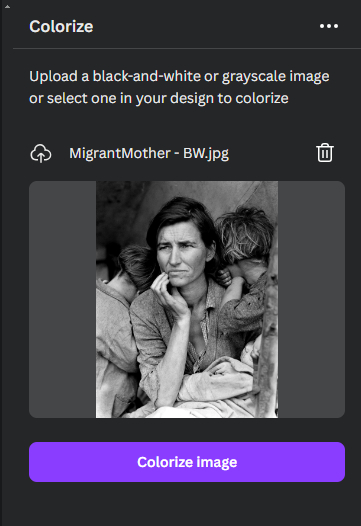Click the upload instructions text
361x526 pixels.
[x=179, y=87]
